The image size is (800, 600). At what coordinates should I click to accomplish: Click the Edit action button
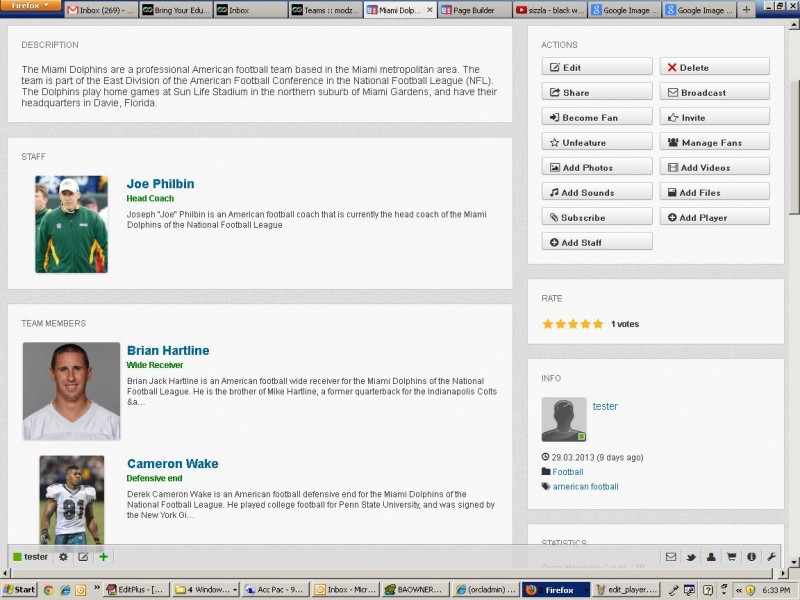pyautogui.click(x=597, y=67)
